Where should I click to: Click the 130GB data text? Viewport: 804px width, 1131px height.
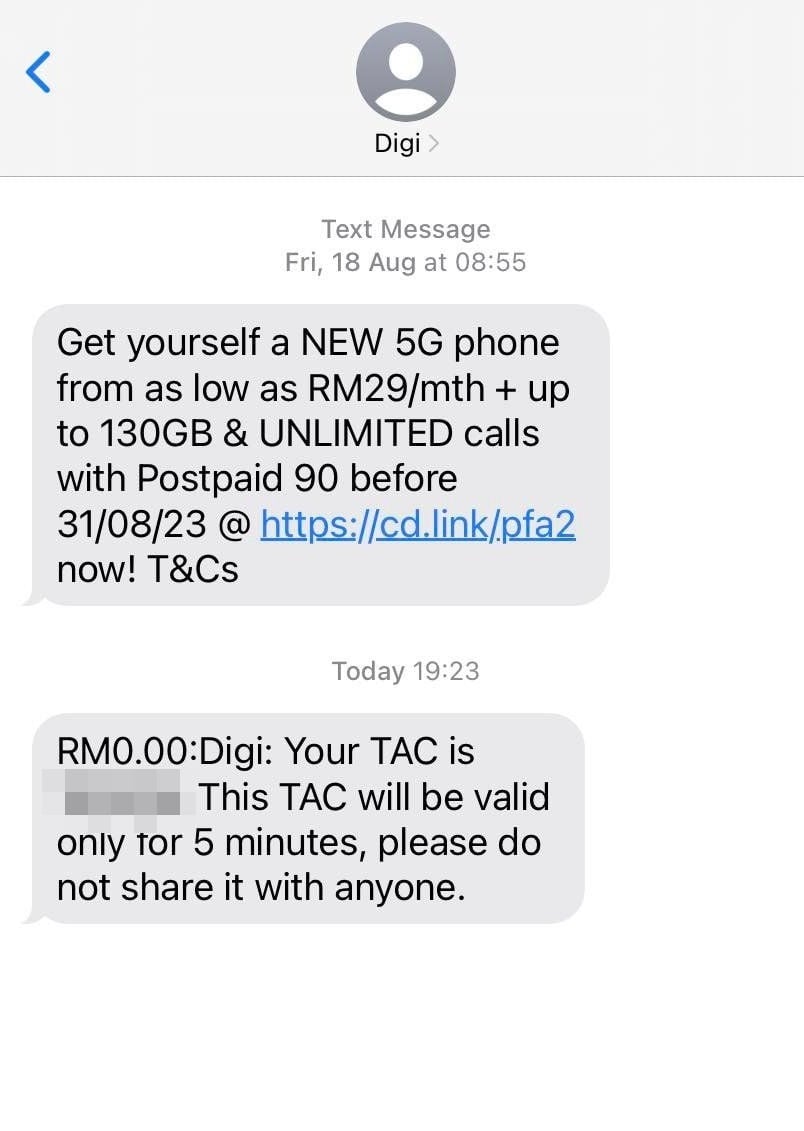point(156,434)
